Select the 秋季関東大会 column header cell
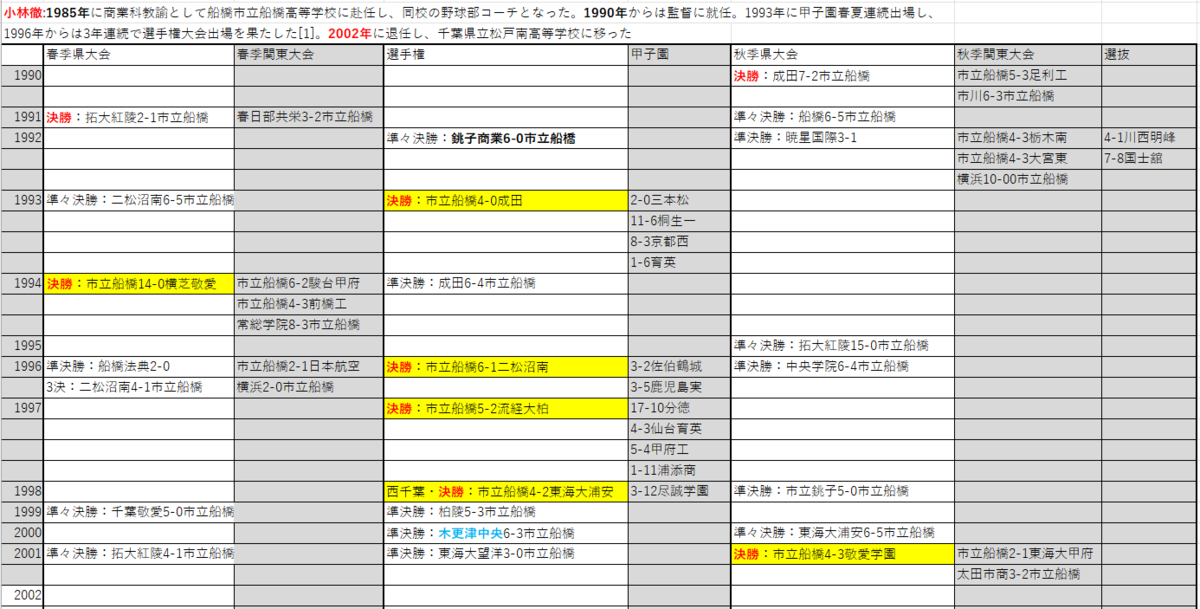Screen dimensions: 1200x609 [1027, 55]
